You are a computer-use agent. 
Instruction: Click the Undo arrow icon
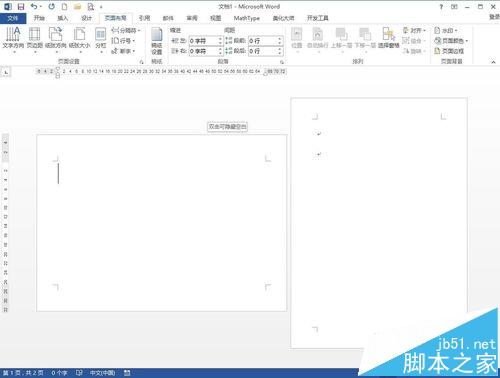[x=34, y=7]
